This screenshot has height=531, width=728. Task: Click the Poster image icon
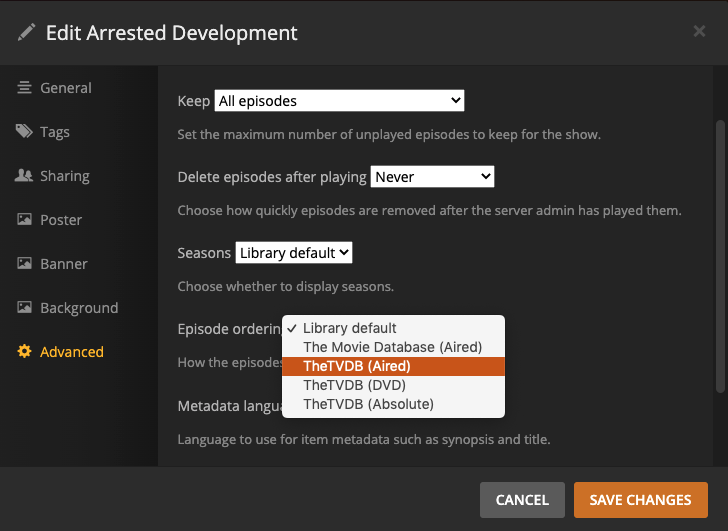(x=24, y=220)
